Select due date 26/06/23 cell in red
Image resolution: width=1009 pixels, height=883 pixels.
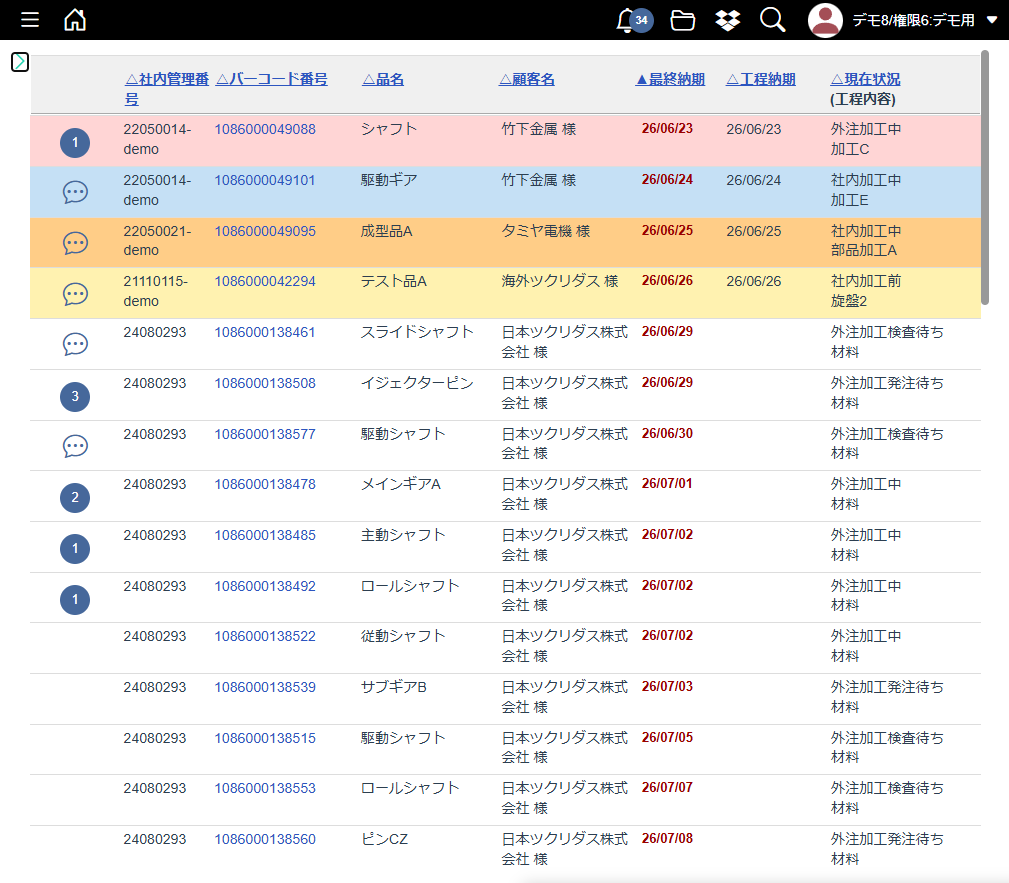(x=667, y=128)
